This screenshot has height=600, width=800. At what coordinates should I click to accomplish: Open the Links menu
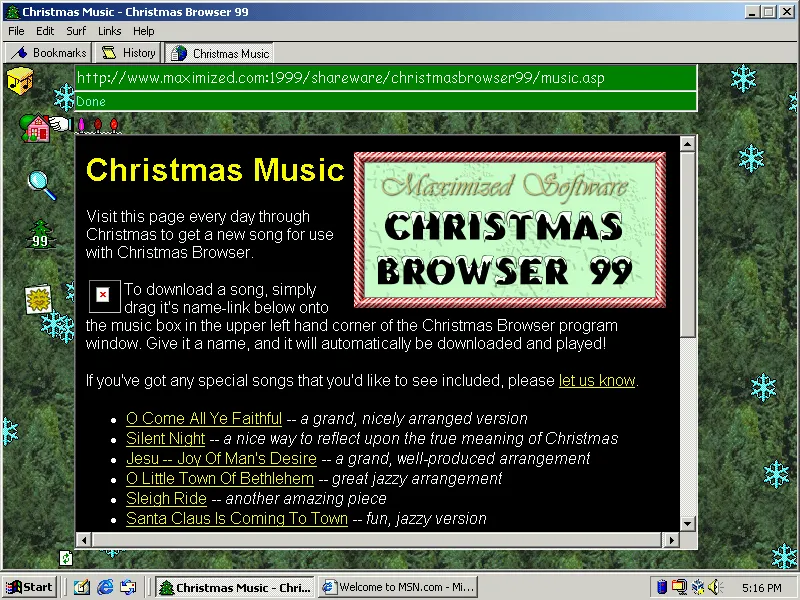tap(110, 31)
